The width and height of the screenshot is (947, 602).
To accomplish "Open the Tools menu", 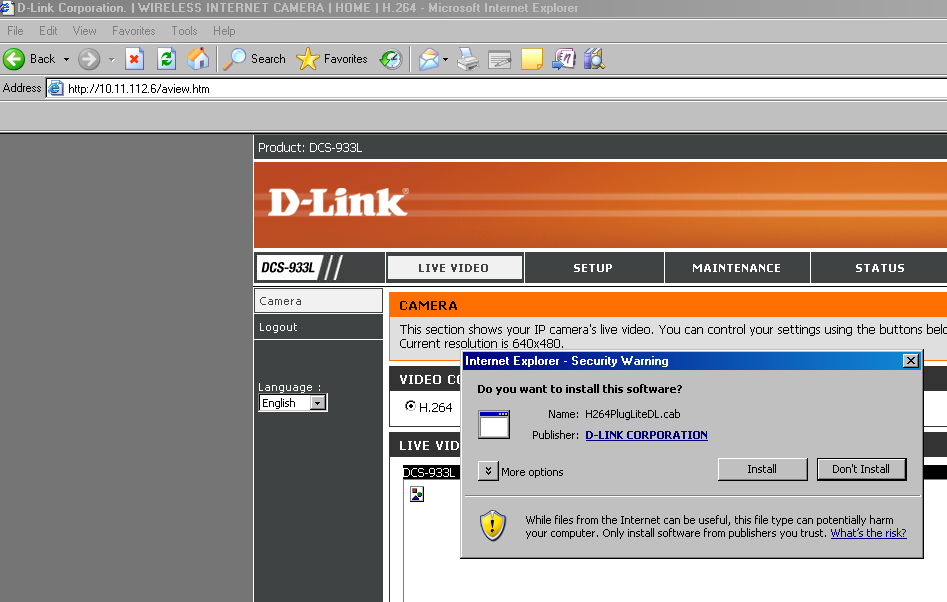I will click(184, 31).
